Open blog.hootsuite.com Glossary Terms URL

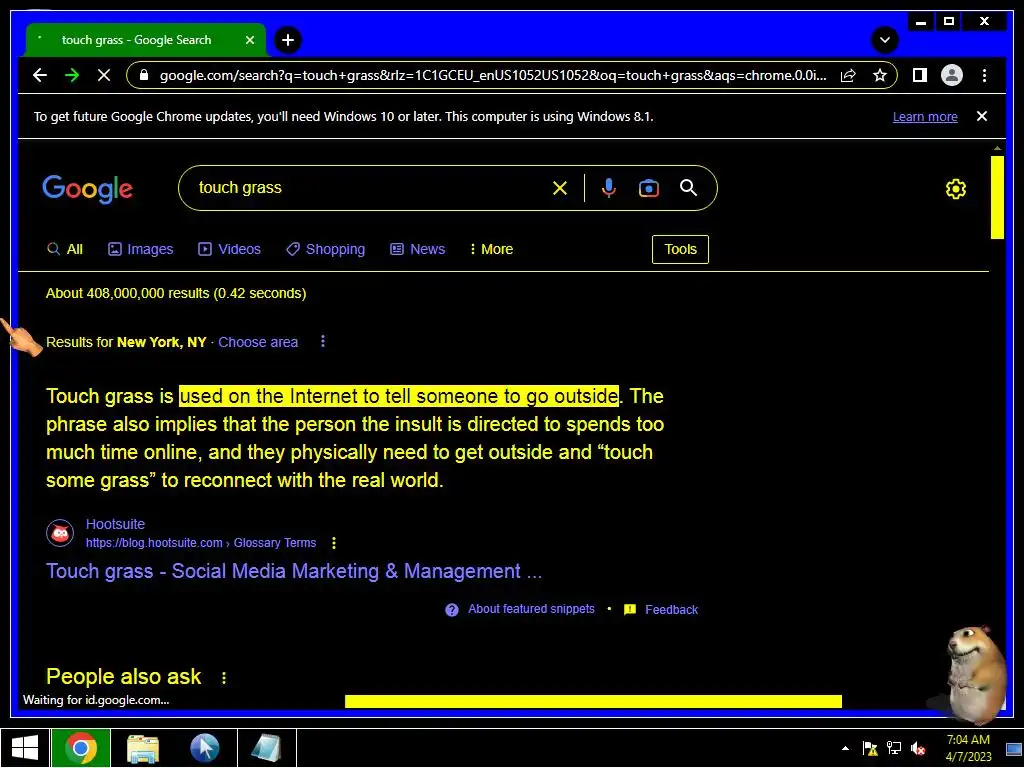click(201, 543)
